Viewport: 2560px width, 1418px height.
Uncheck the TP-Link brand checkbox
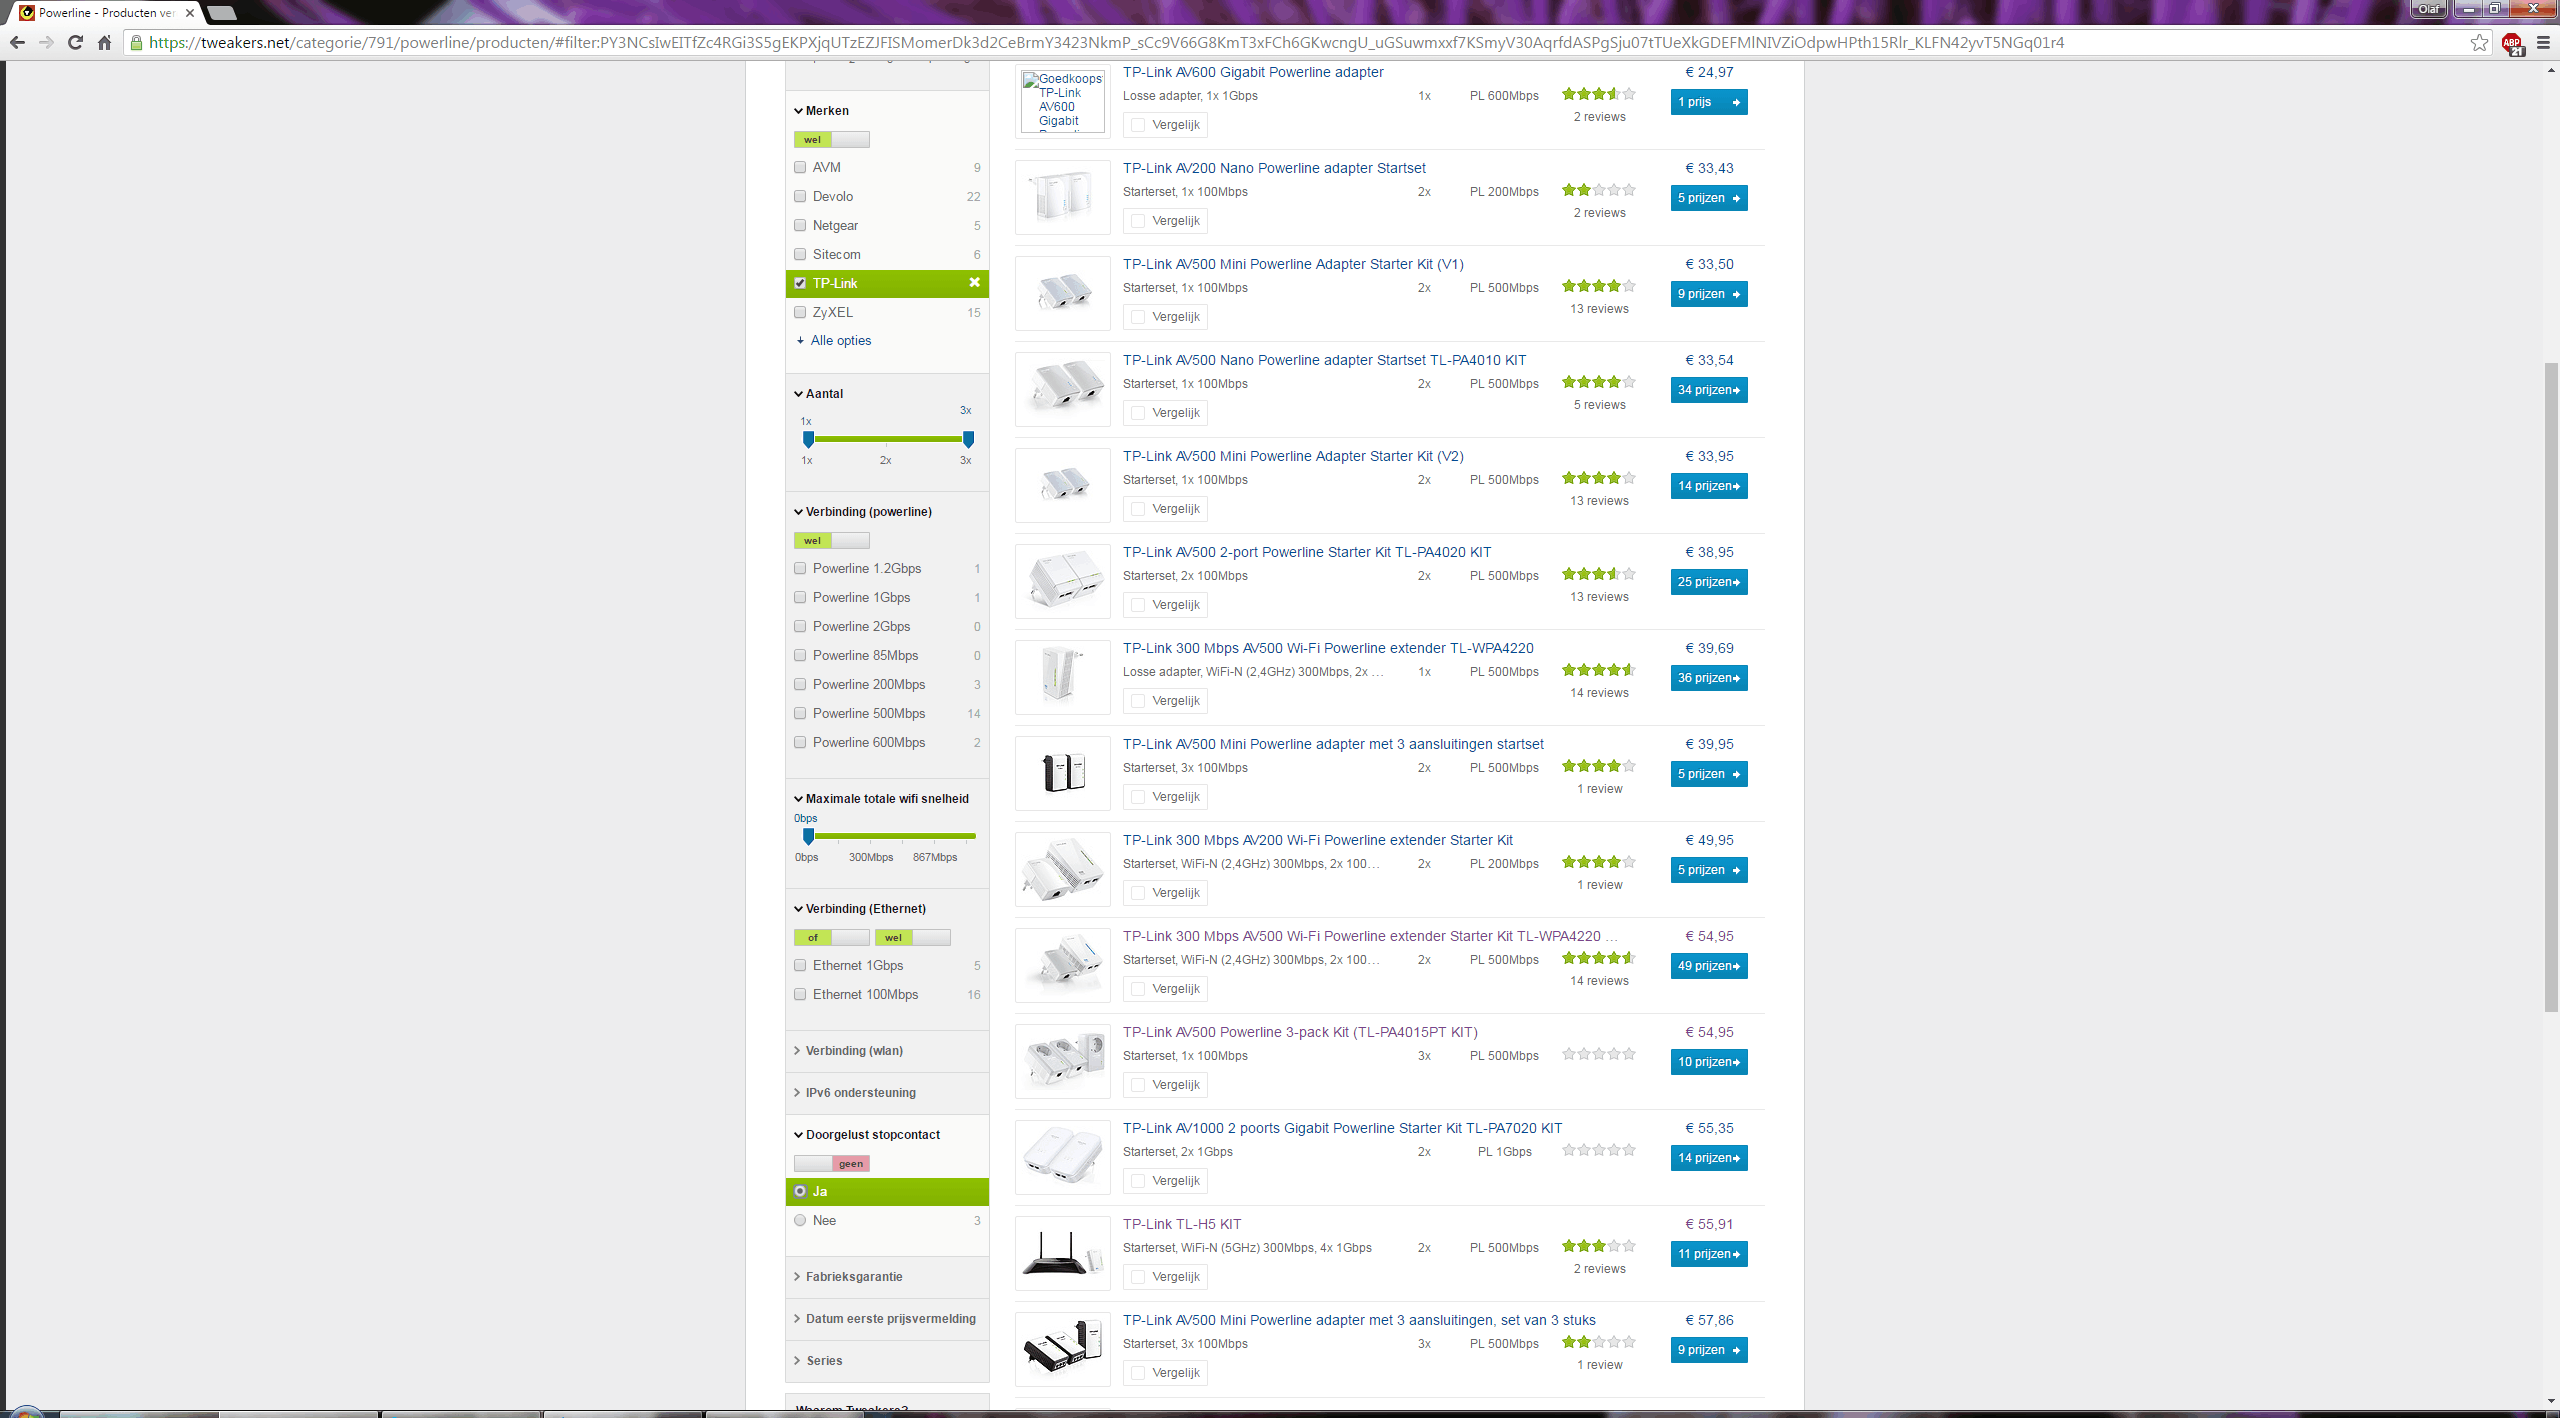[800, 283]
